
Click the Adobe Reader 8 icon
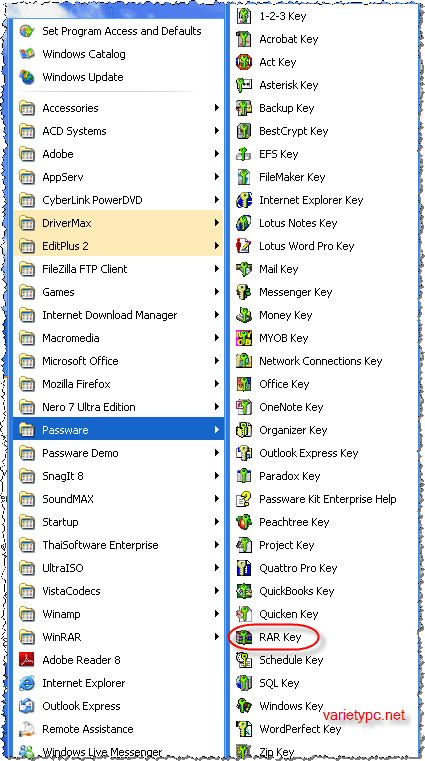27,660
